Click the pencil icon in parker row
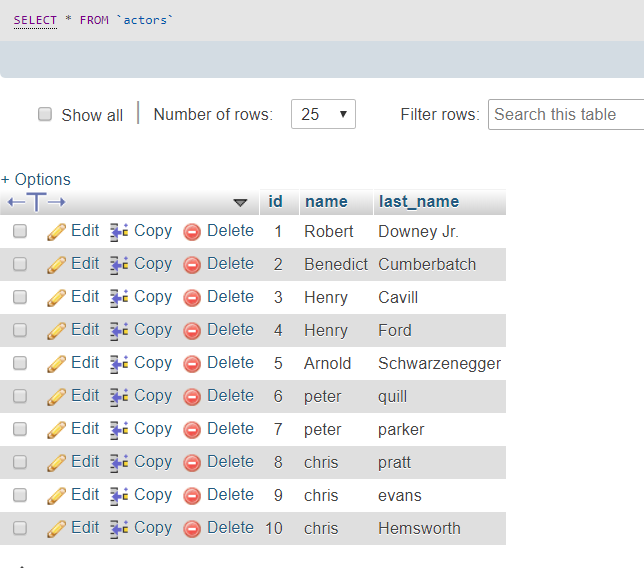 click(x=56, y=430)
